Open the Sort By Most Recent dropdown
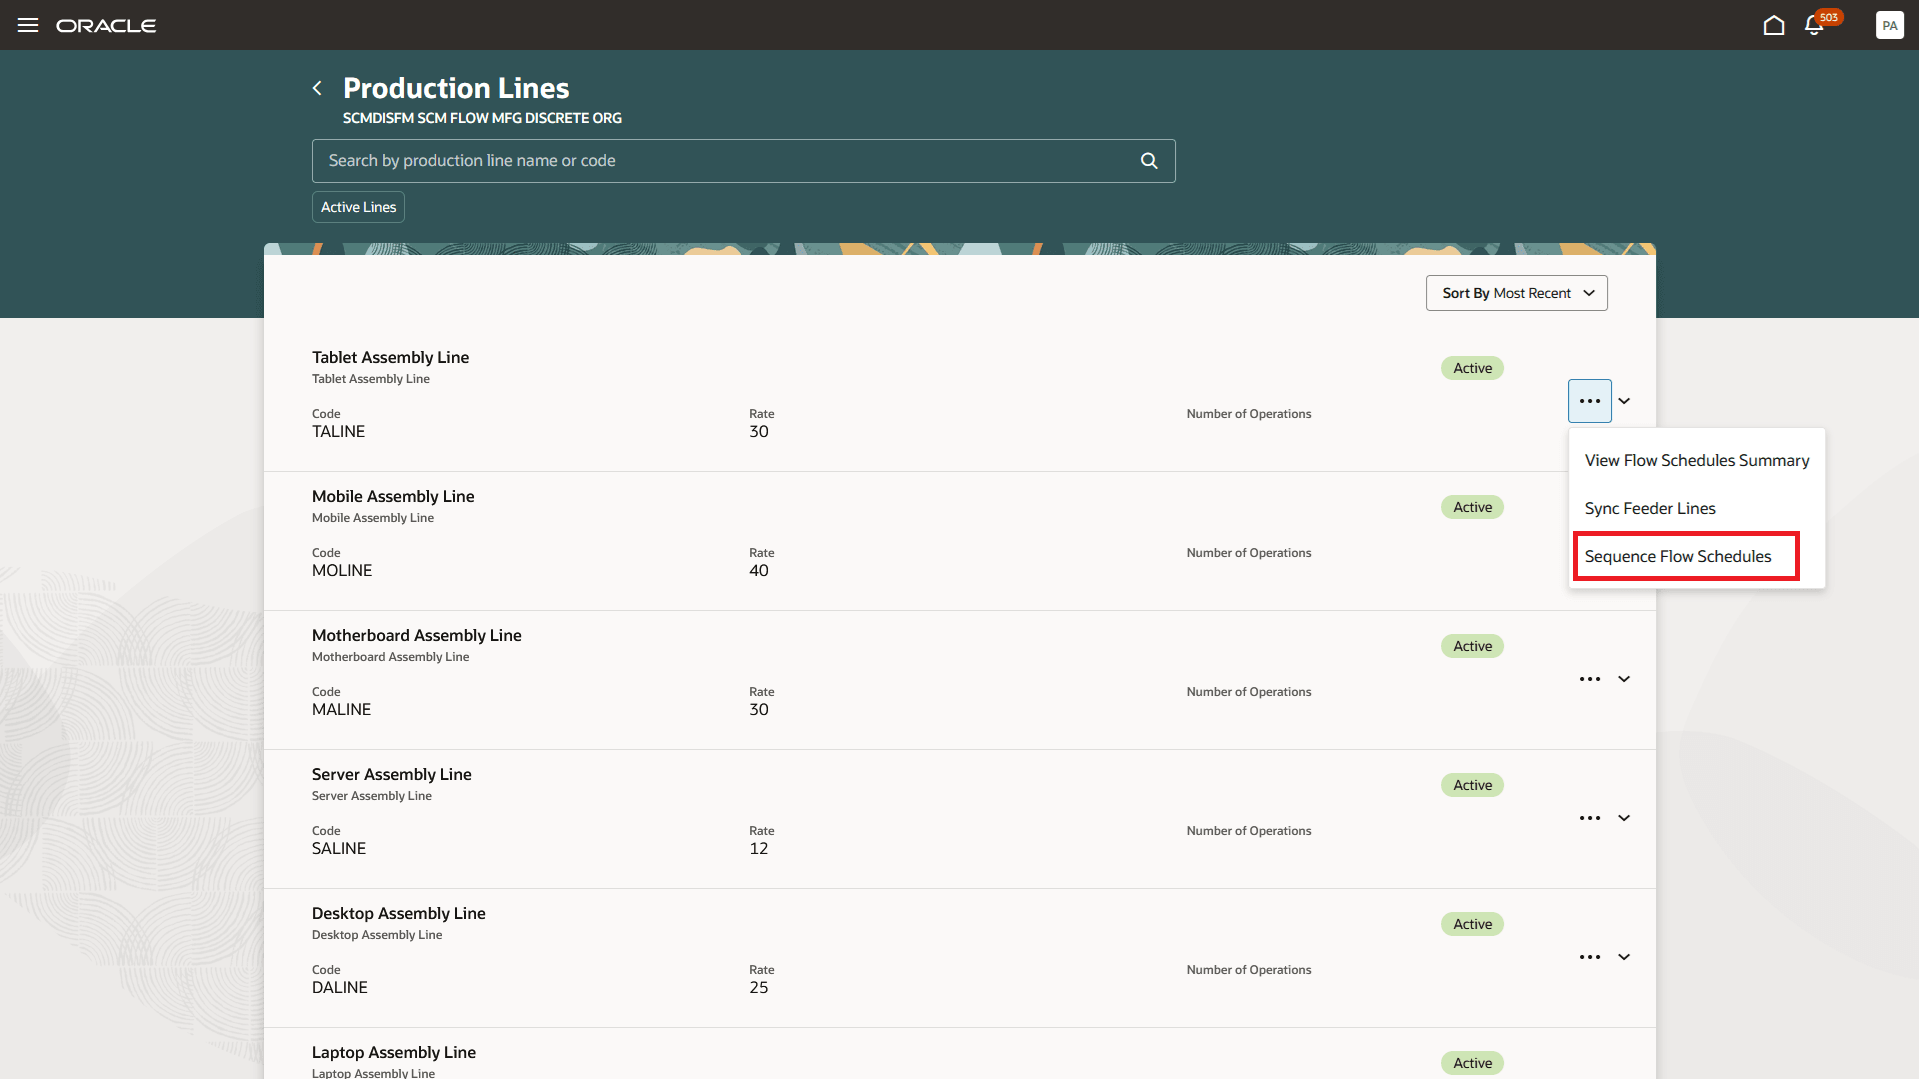Viewport: 1919px width, 1079px height. 1516,293
